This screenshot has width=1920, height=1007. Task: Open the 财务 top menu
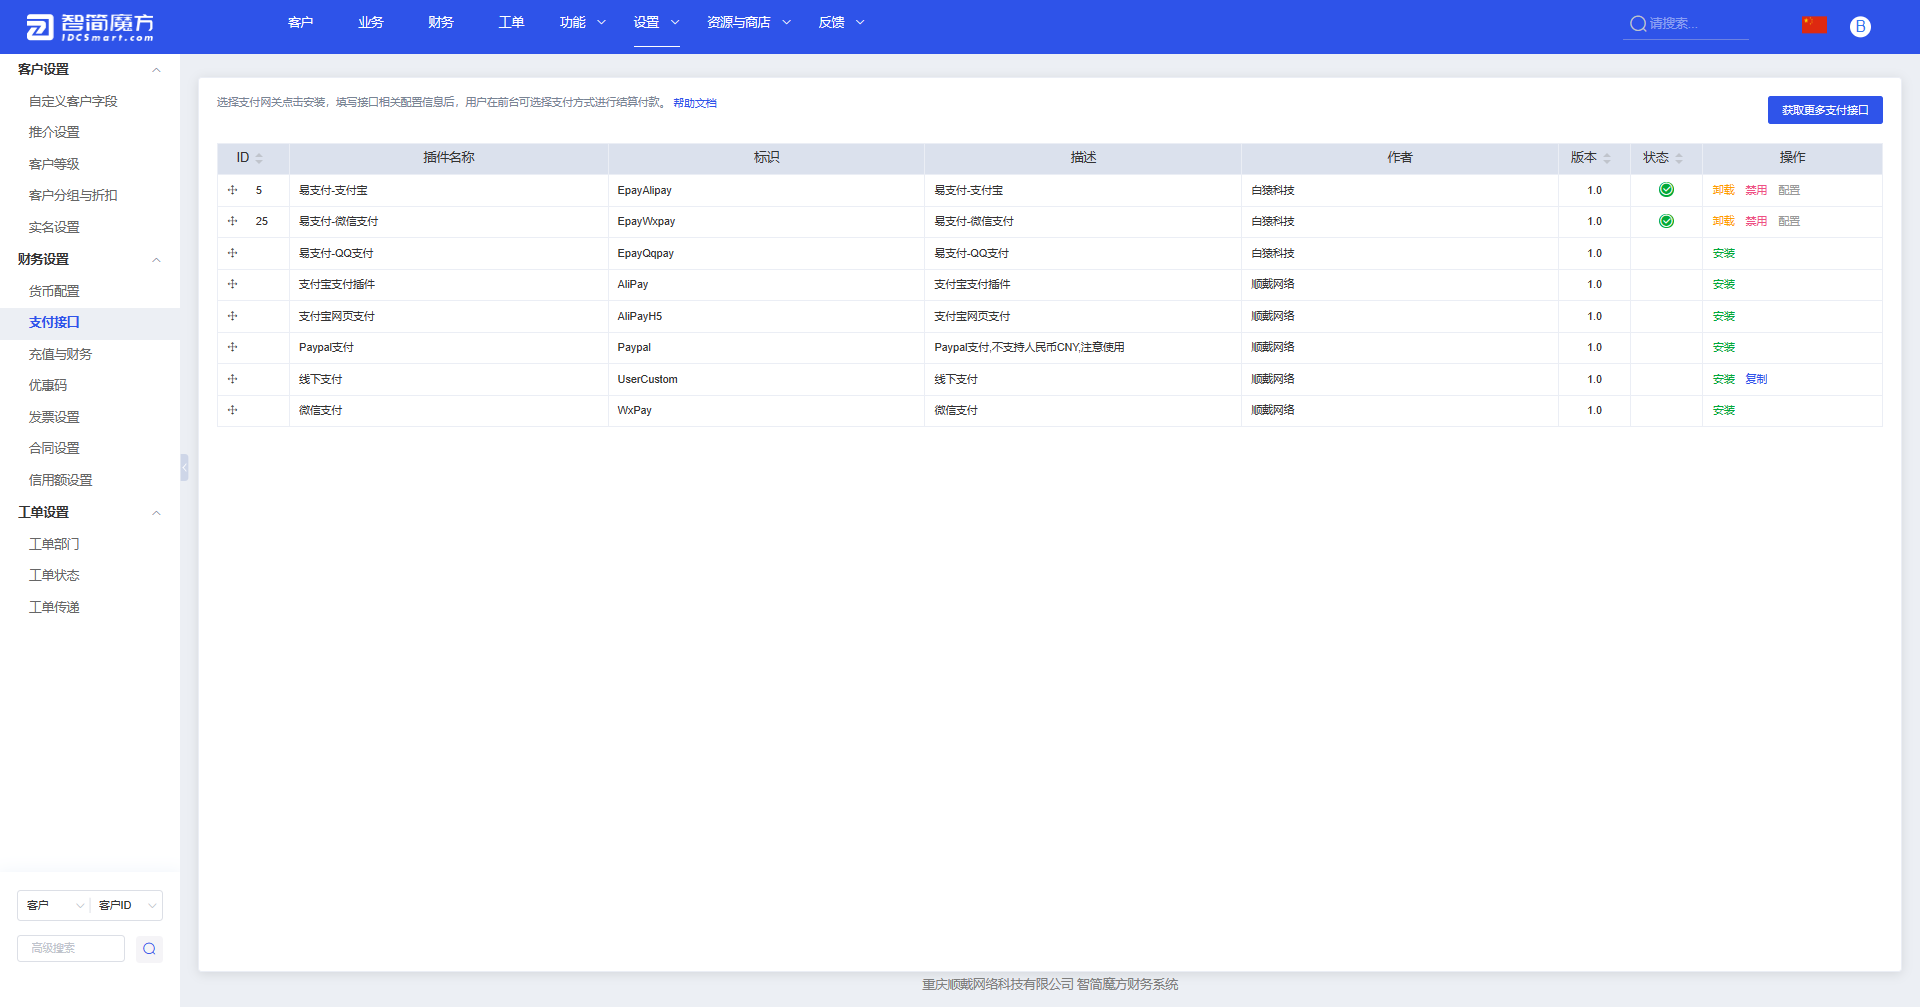click(x=440, y=22)
